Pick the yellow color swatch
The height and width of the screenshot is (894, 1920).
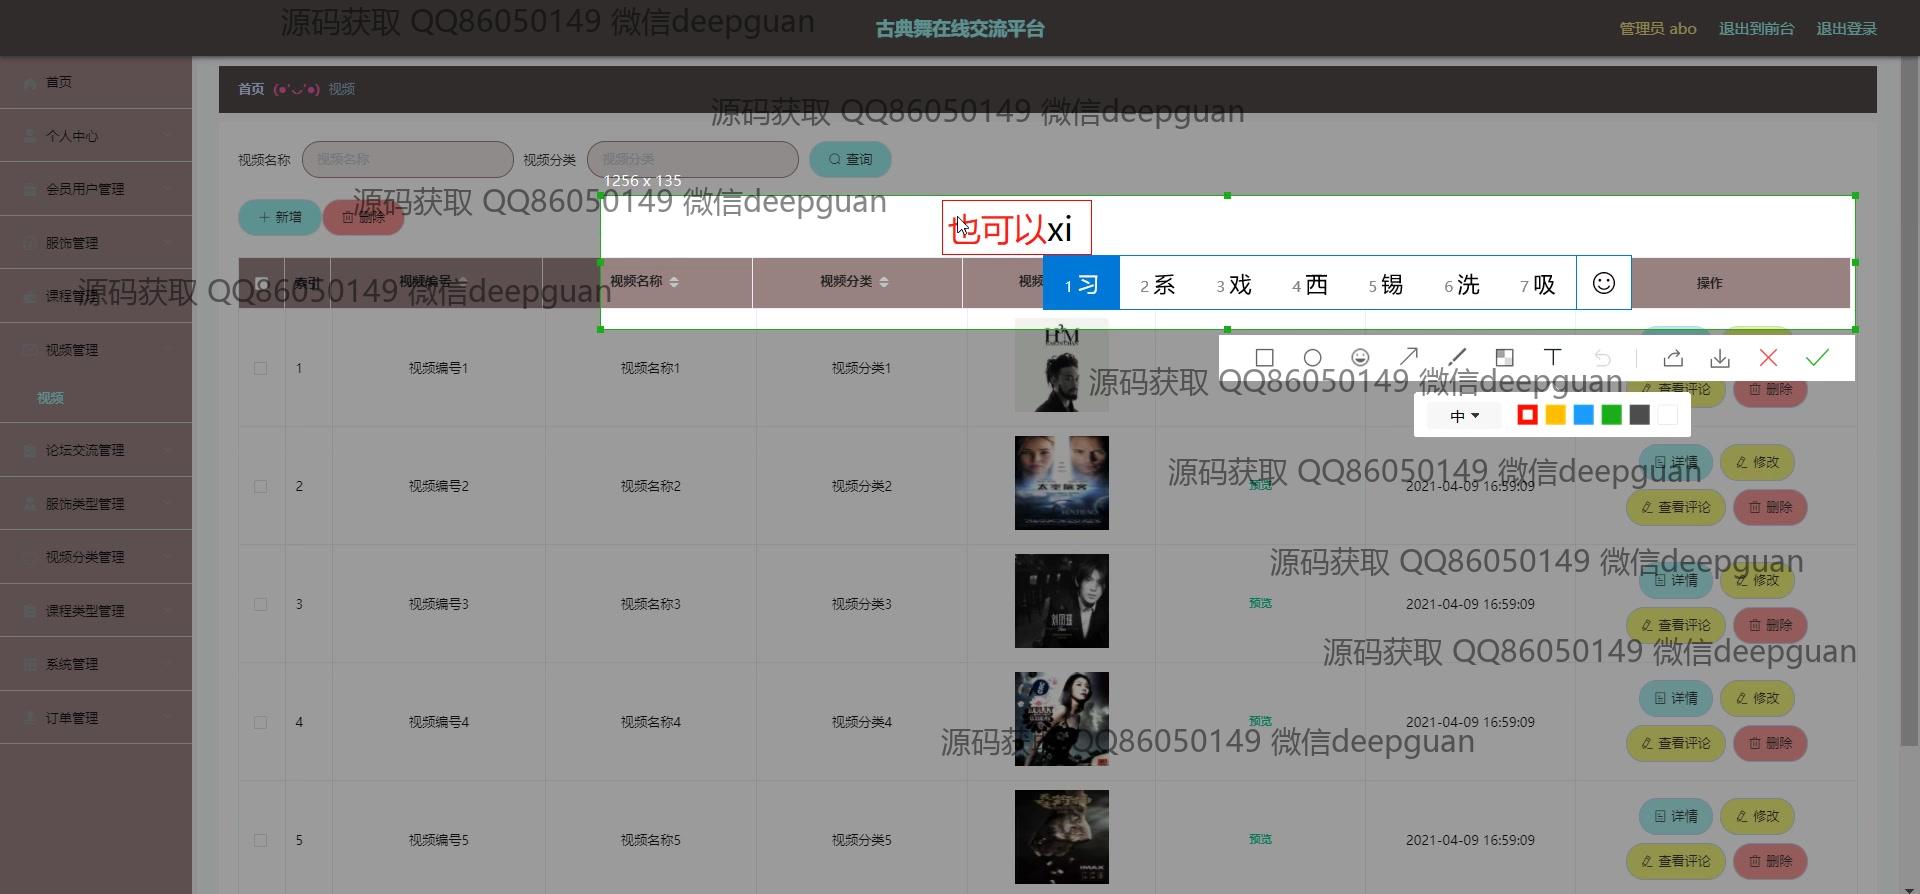click(x=1555, y=415)
